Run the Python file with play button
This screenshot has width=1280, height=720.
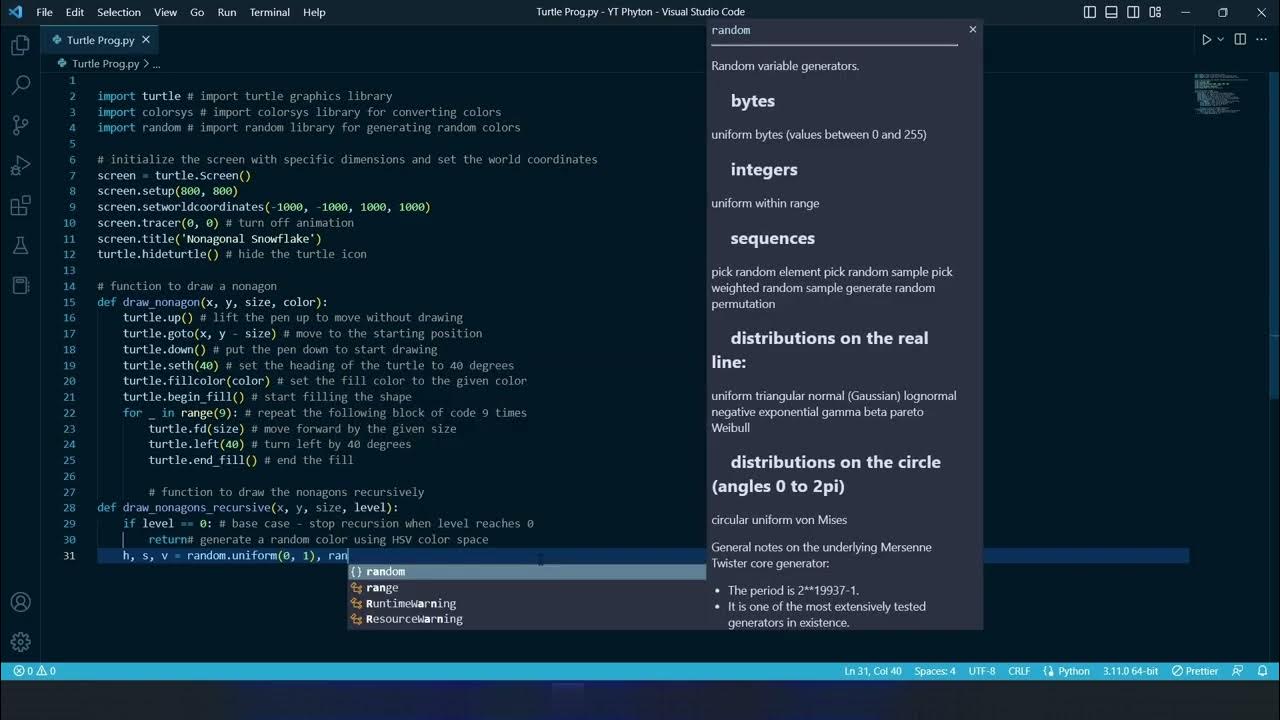1206,40
